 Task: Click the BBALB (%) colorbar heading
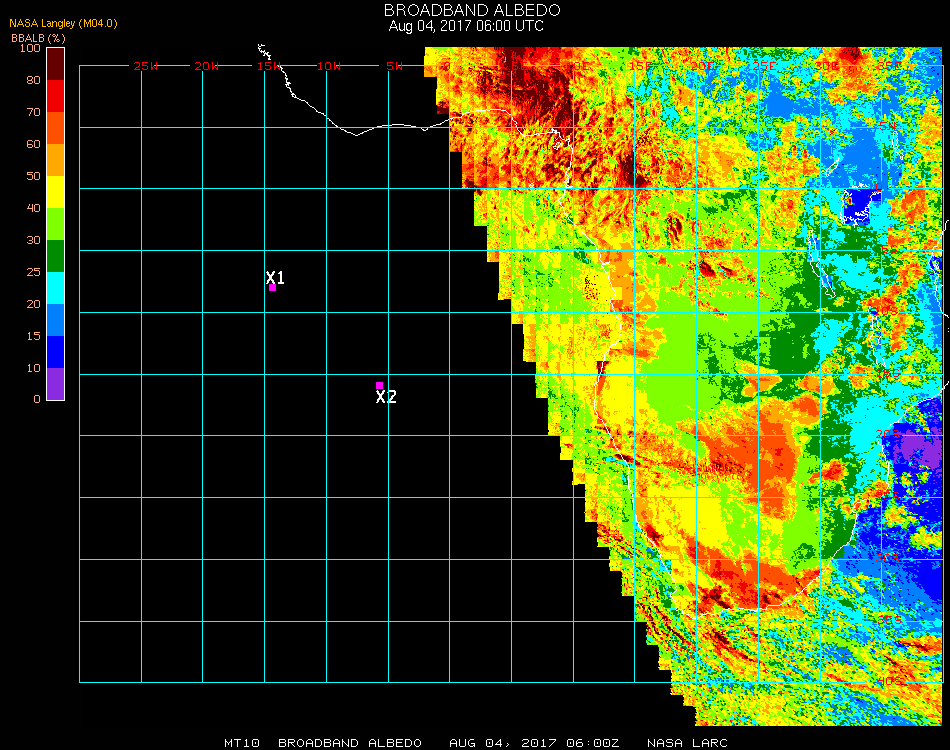[38, 37]
